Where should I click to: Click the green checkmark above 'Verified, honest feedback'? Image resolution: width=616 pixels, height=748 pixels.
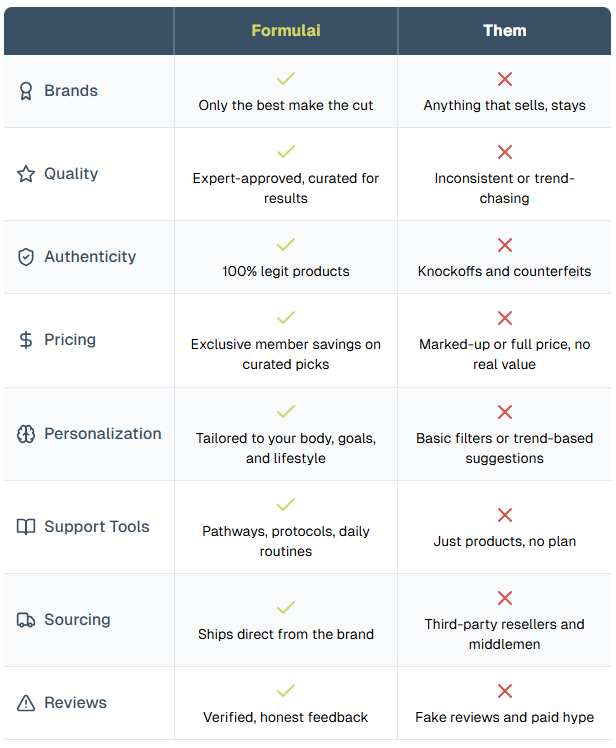(x=286, y=690)
